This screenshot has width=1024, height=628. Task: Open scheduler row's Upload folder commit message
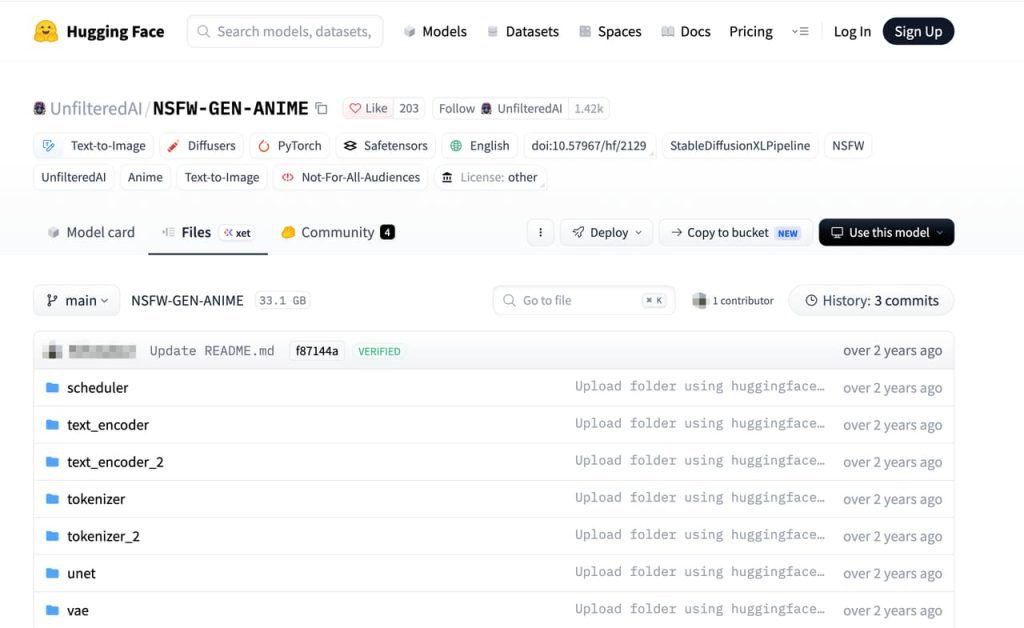(x=699, y=386)
